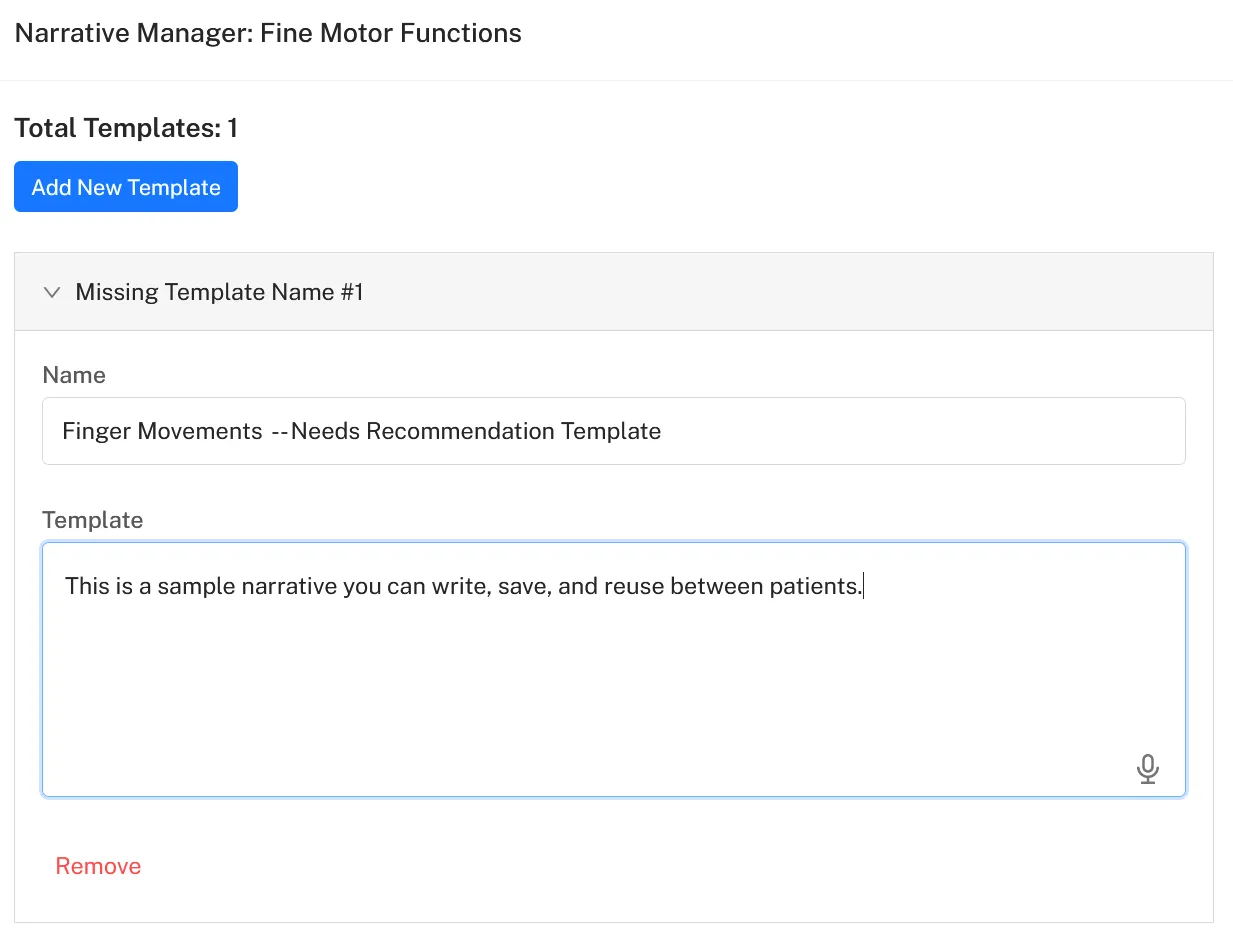The height and width of the screenshot is (934, 1233).
Task: Click the 'Total Templates: 1' text
Action: click(x=126, y=128)
